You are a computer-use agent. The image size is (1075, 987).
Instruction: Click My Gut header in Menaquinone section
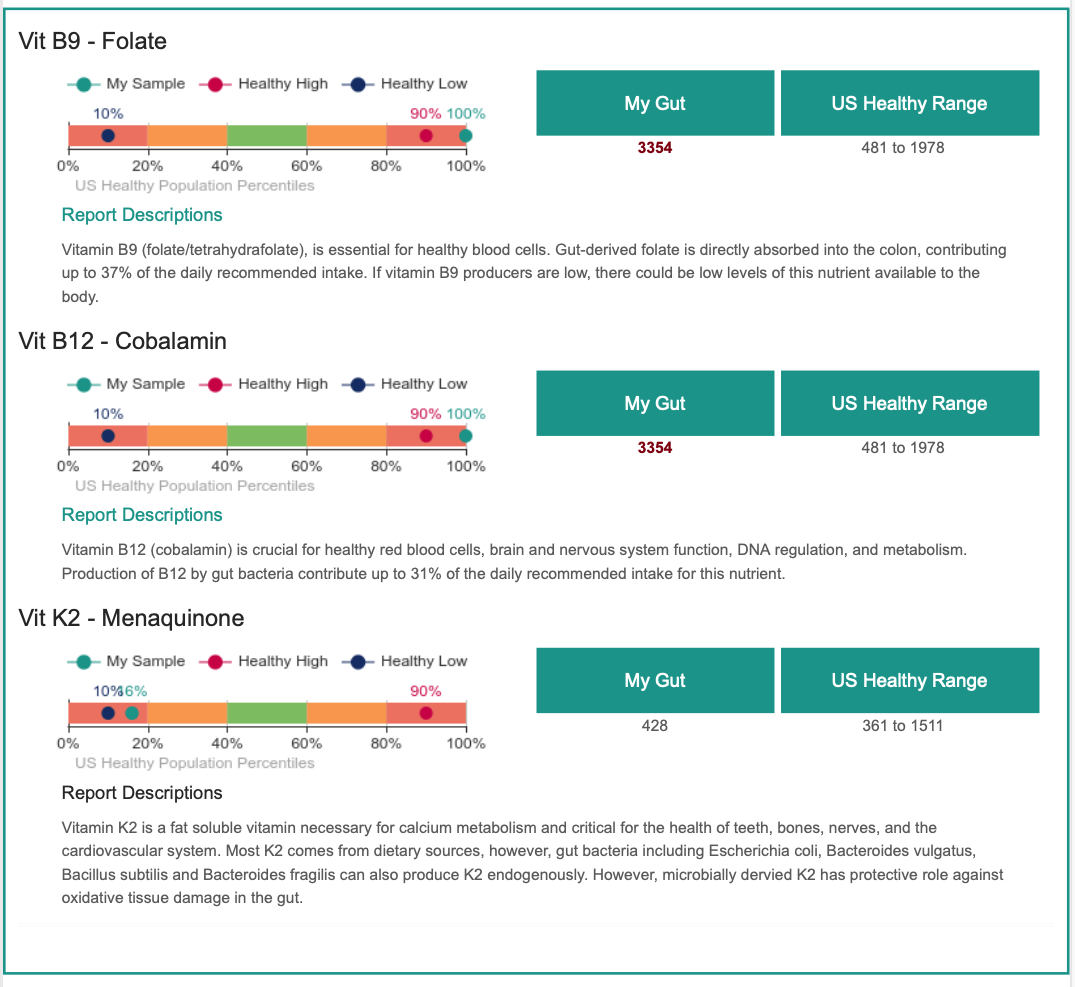(x=655, y=681)
